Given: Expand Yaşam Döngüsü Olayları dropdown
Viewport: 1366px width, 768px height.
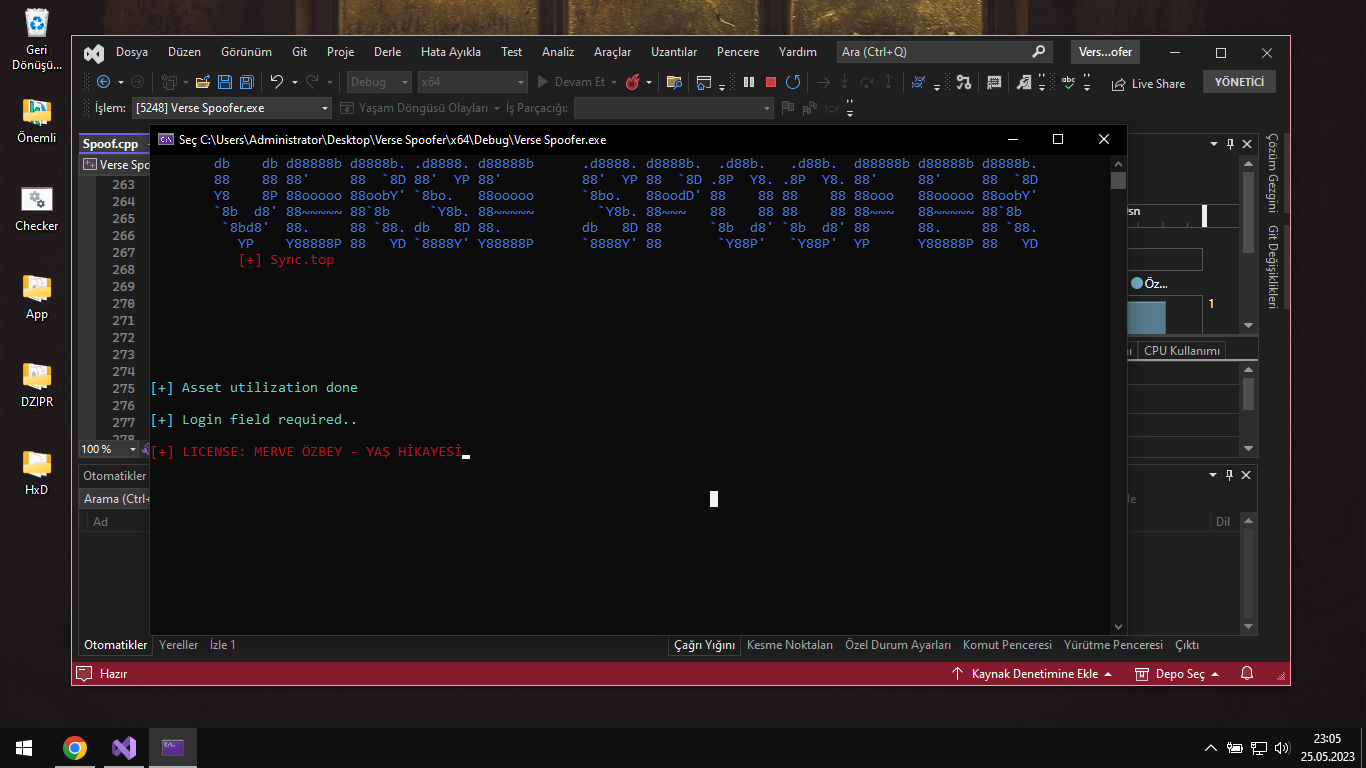Looking at the screenshot, I should [496, 108].
